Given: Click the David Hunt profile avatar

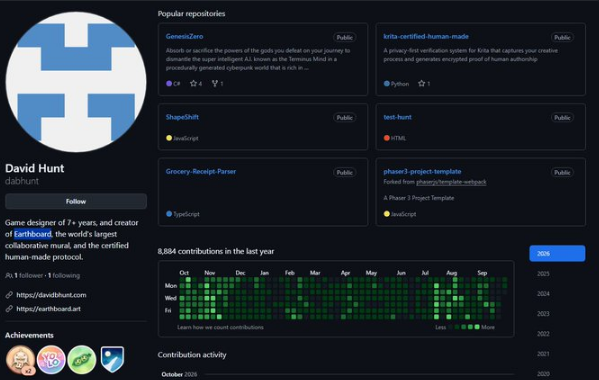Looking at the screenshot, I should coord(76,82).
